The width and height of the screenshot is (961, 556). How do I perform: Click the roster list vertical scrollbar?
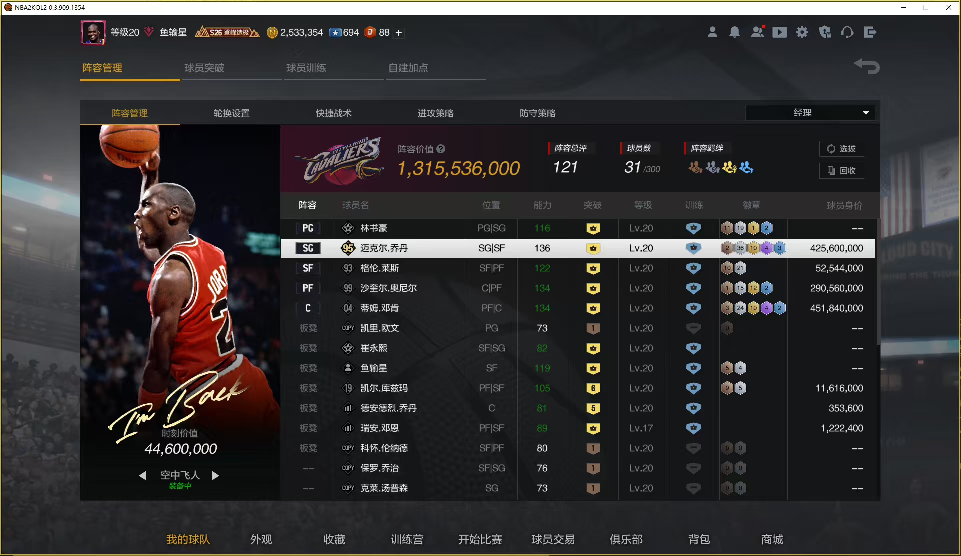pyautogui.click(x=878, y=282)
